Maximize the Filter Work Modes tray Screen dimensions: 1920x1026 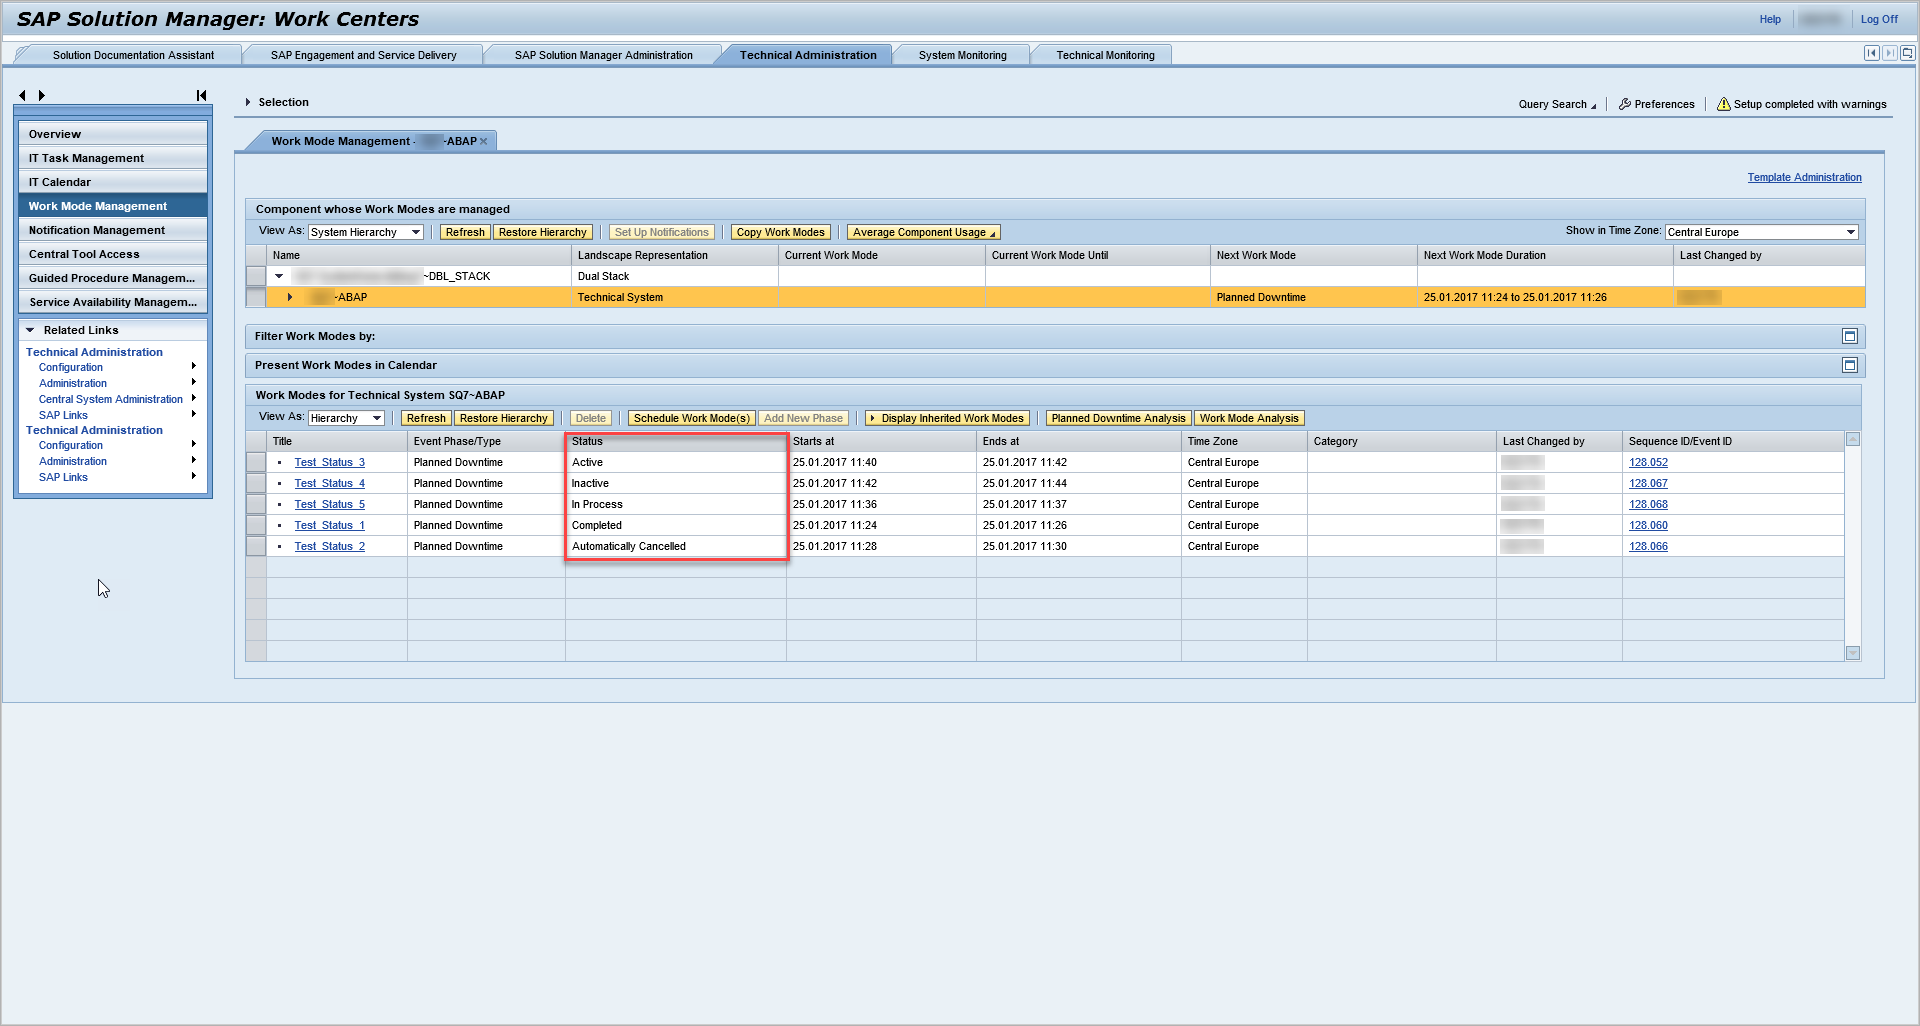pyautogui.click(x=1850, y=337)
